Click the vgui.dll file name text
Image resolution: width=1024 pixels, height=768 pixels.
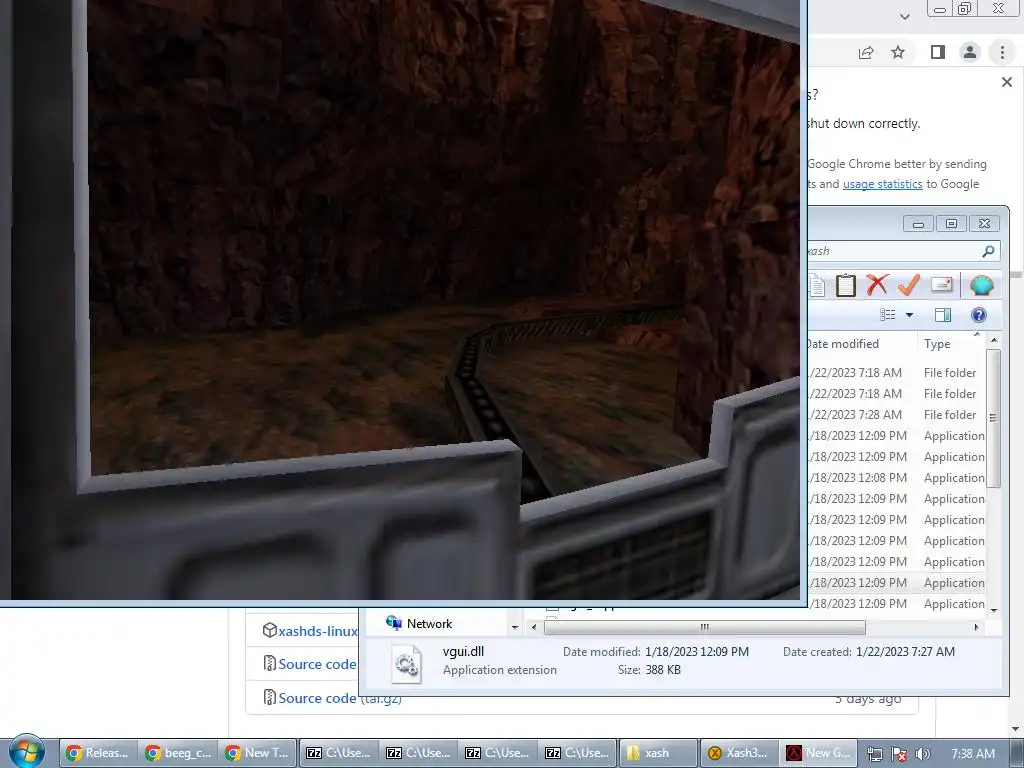click(x=463, y=652)
